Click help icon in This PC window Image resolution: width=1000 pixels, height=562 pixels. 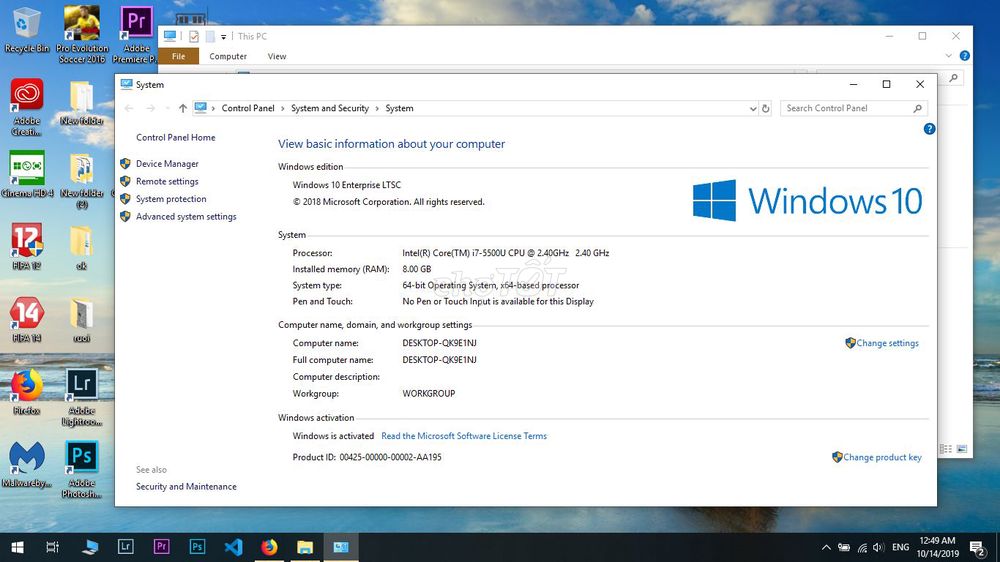pos(964,56)
